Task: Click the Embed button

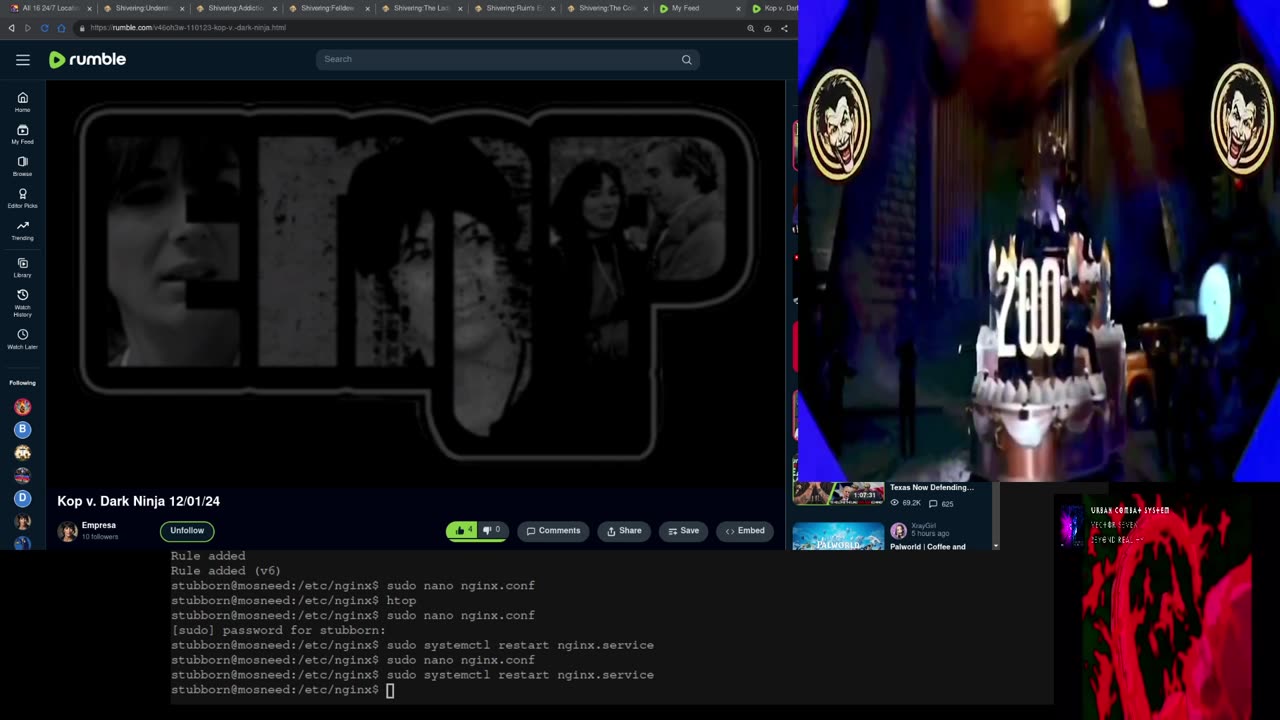Action: (x=745, y=531)
